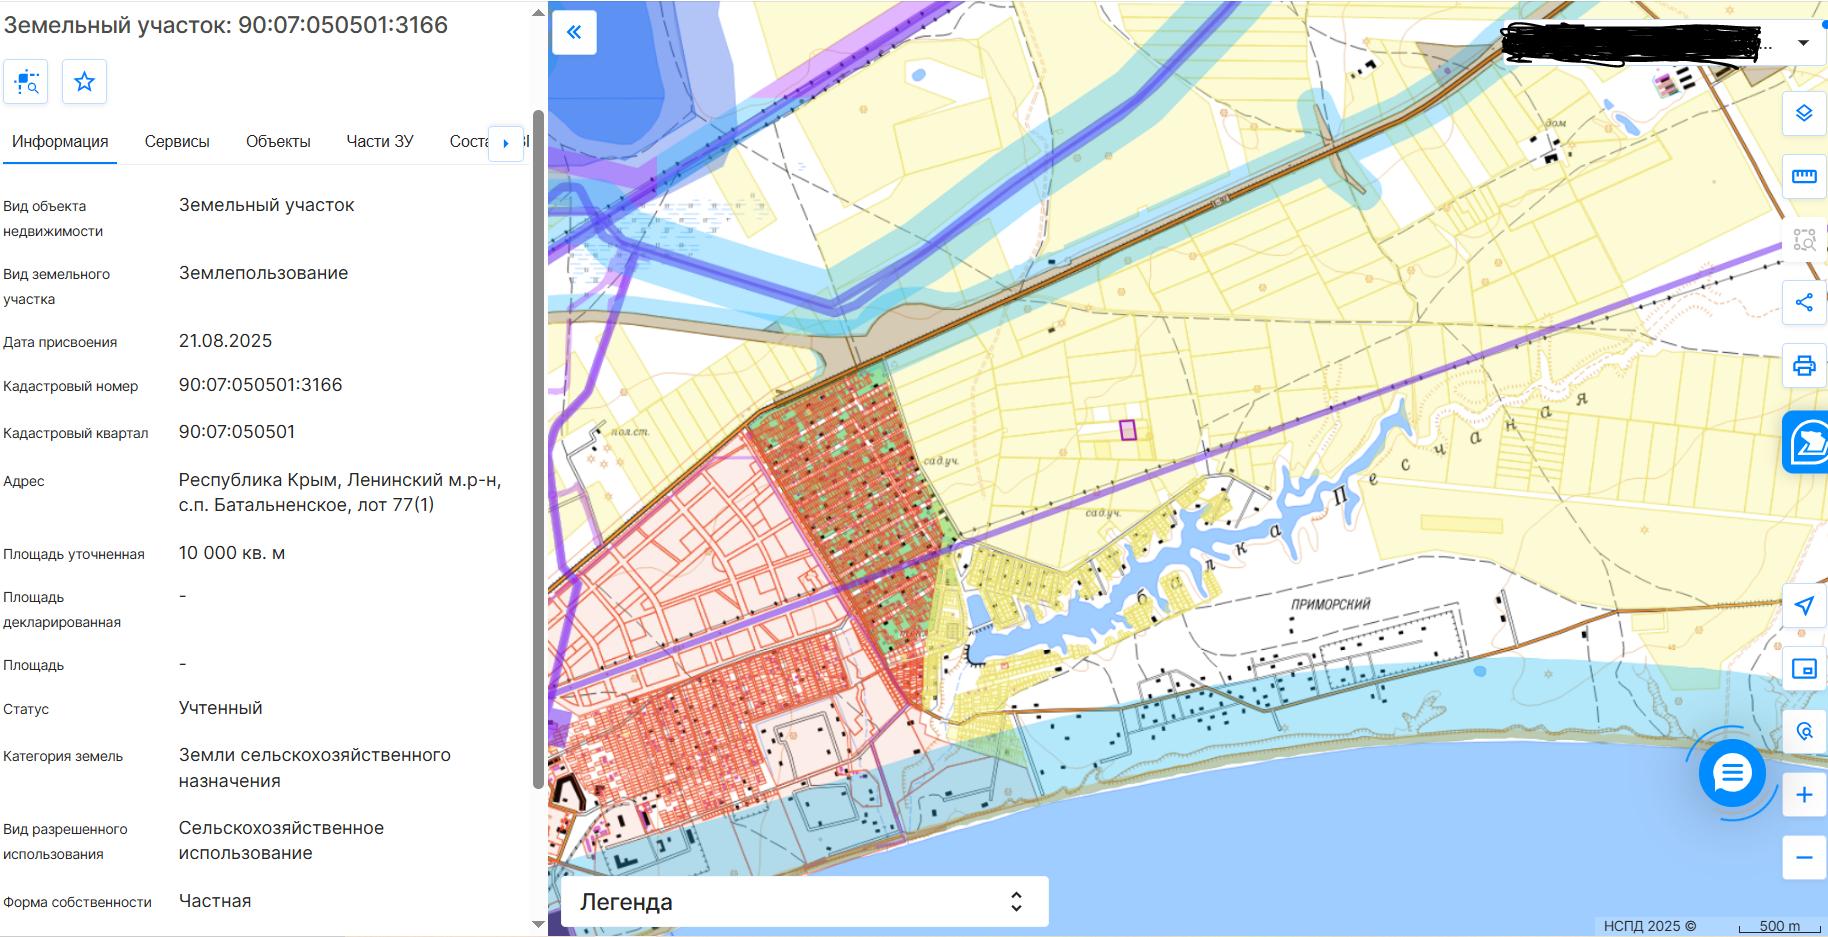Collapse the info panel with double chevron

pyautogui.click(x=574, y=32)
